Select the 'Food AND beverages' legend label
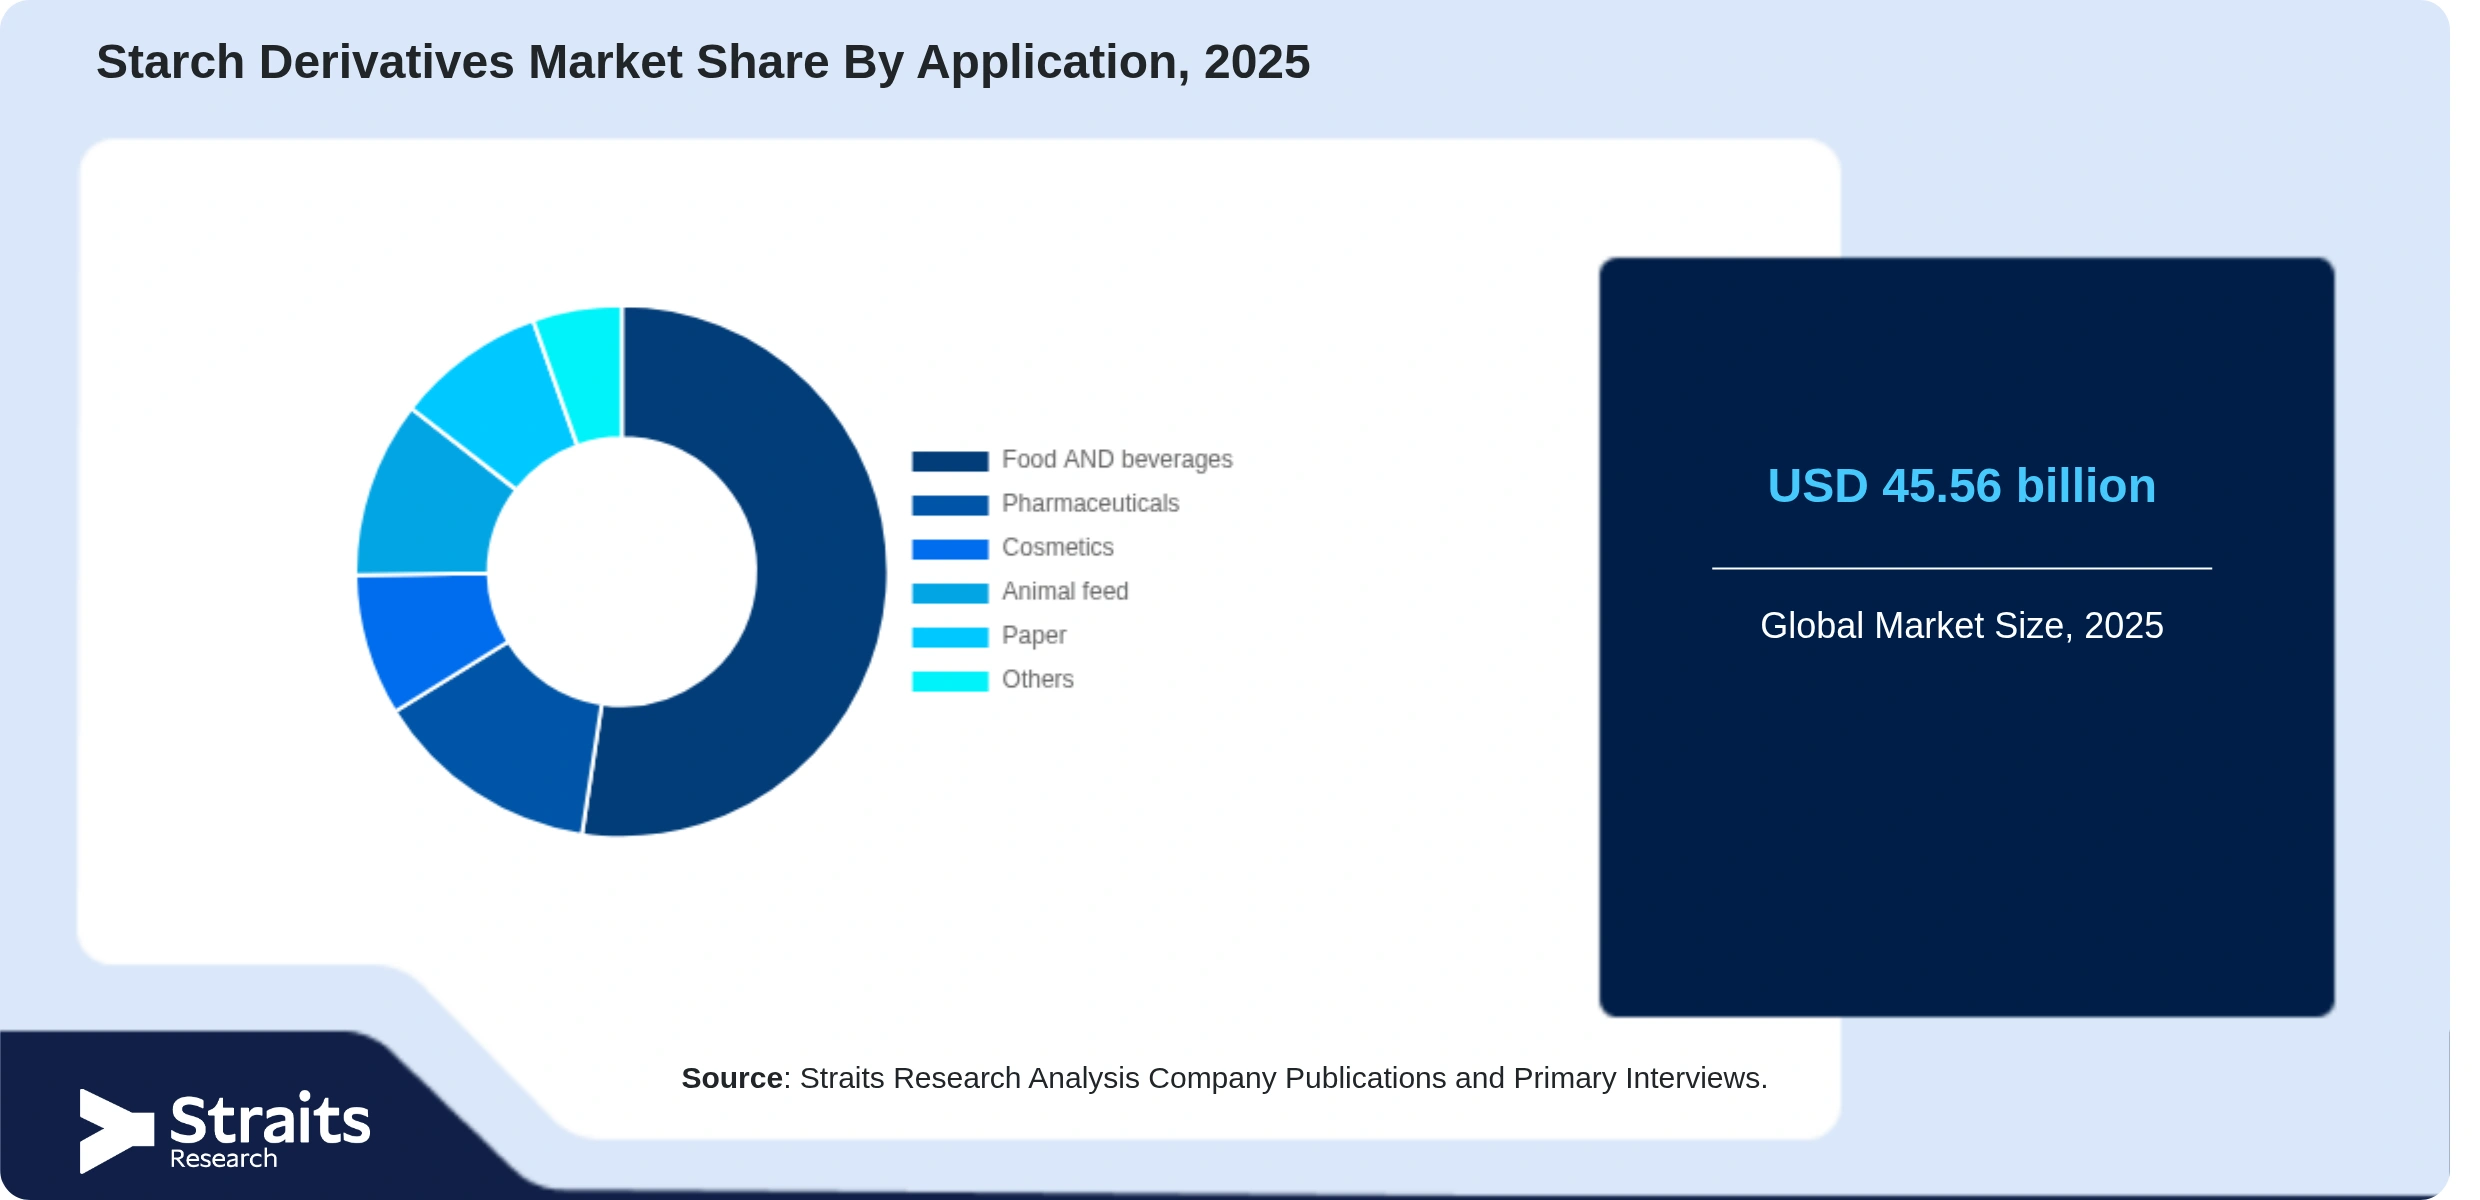The height and width of the screenshot is (1200, 2480). 1117,459
